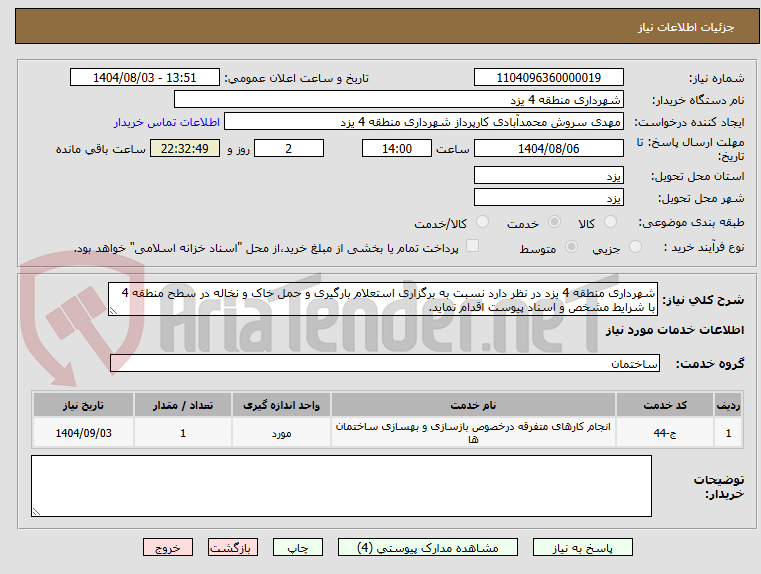
Task: Click the واحد اندازه گیری column header
Action: coord(281,405)
